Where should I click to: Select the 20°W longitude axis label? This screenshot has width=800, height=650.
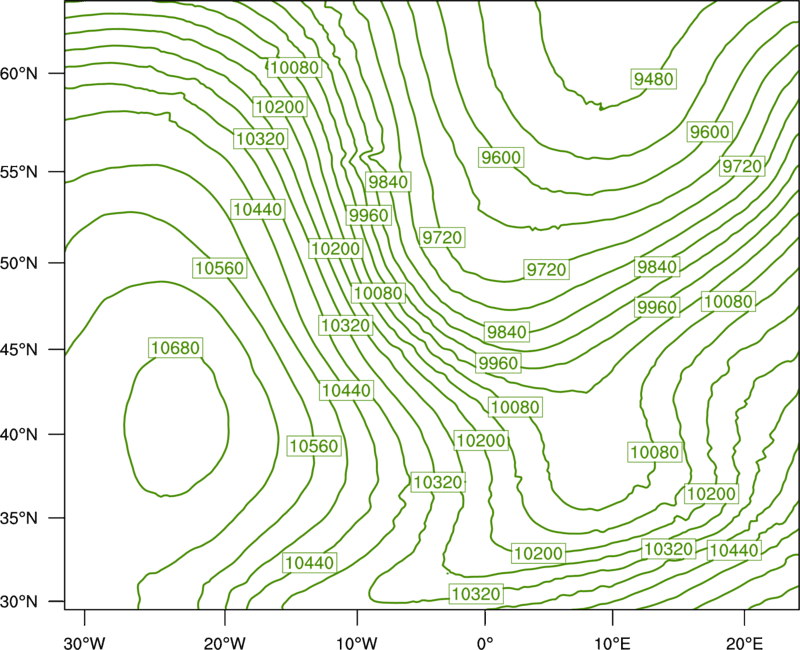pyautogui.click(x=224, y=643)
